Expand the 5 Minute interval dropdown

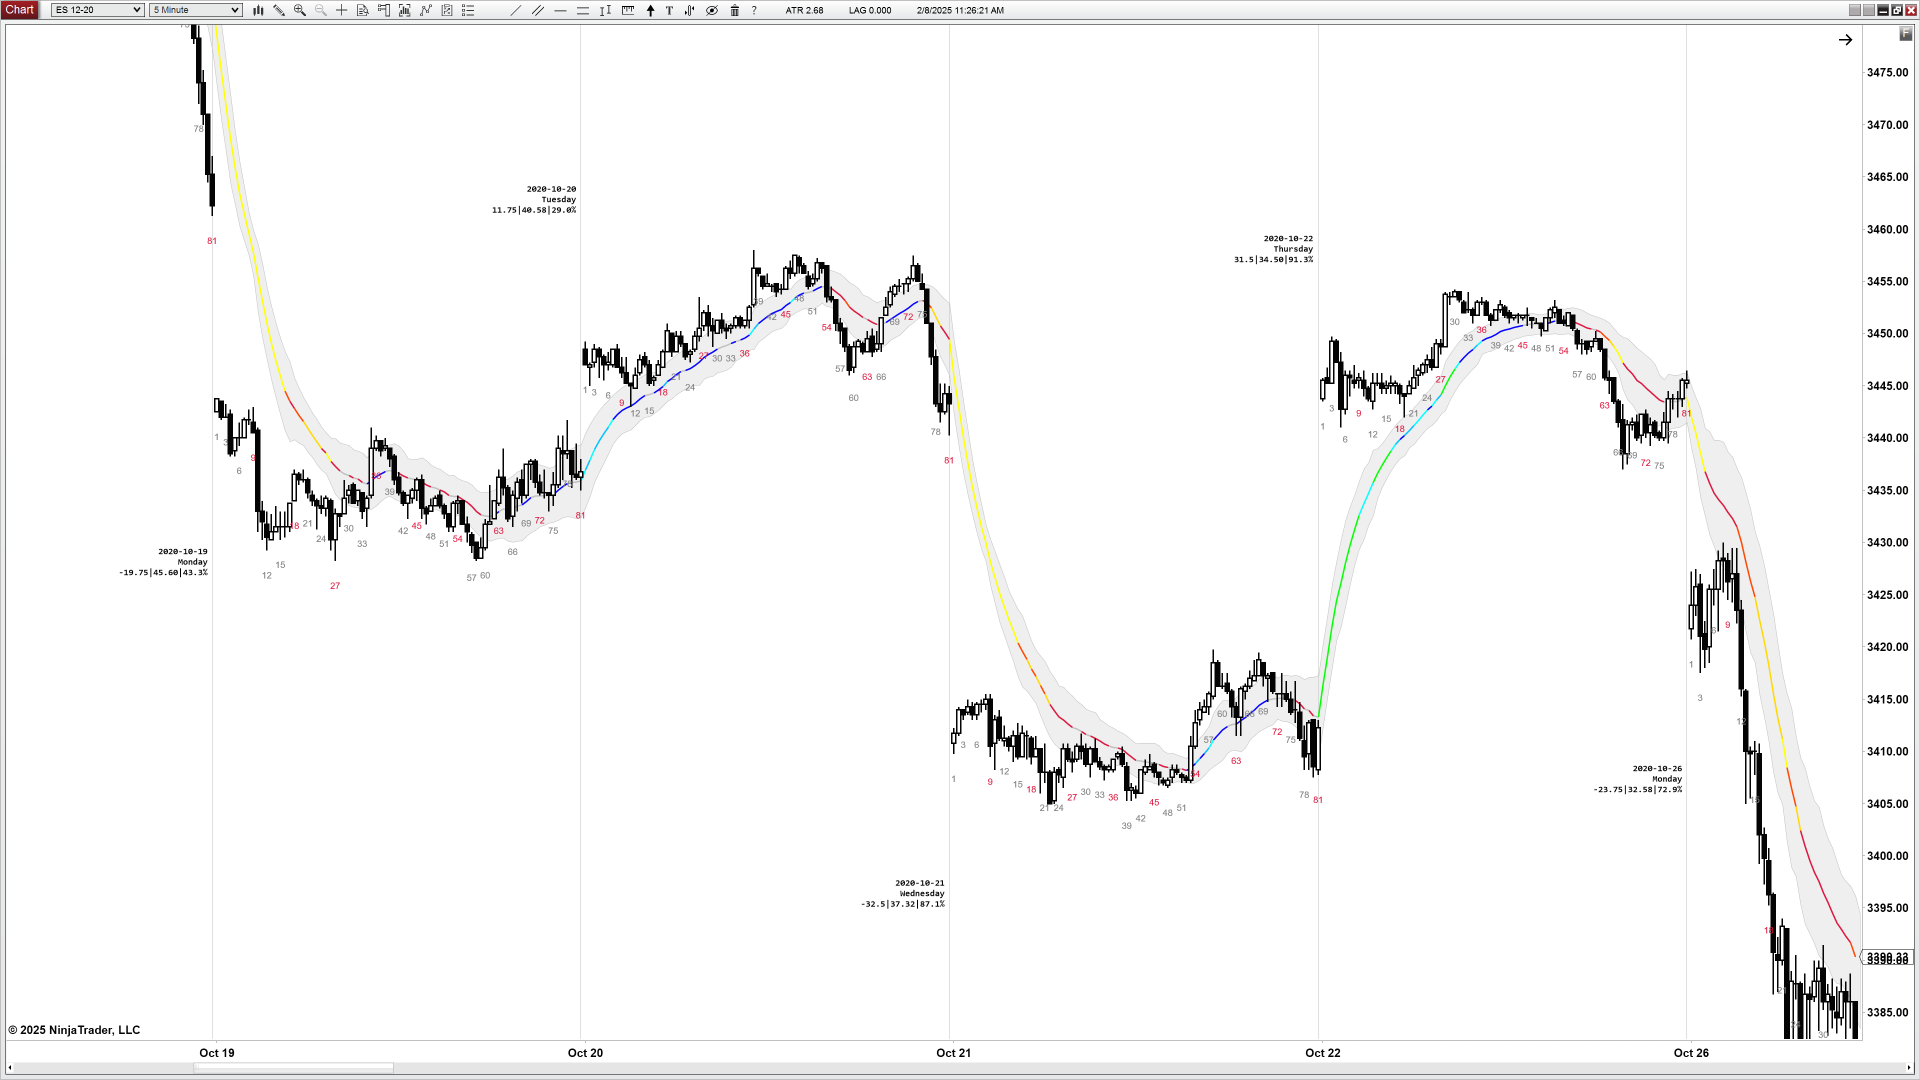point(195,10)
